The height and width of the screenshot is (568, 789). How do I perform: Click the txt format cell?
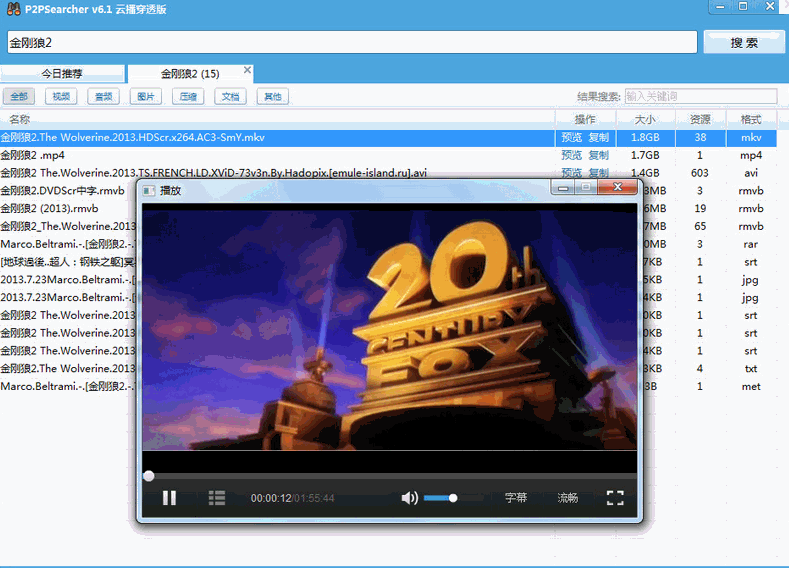[751, 369]
